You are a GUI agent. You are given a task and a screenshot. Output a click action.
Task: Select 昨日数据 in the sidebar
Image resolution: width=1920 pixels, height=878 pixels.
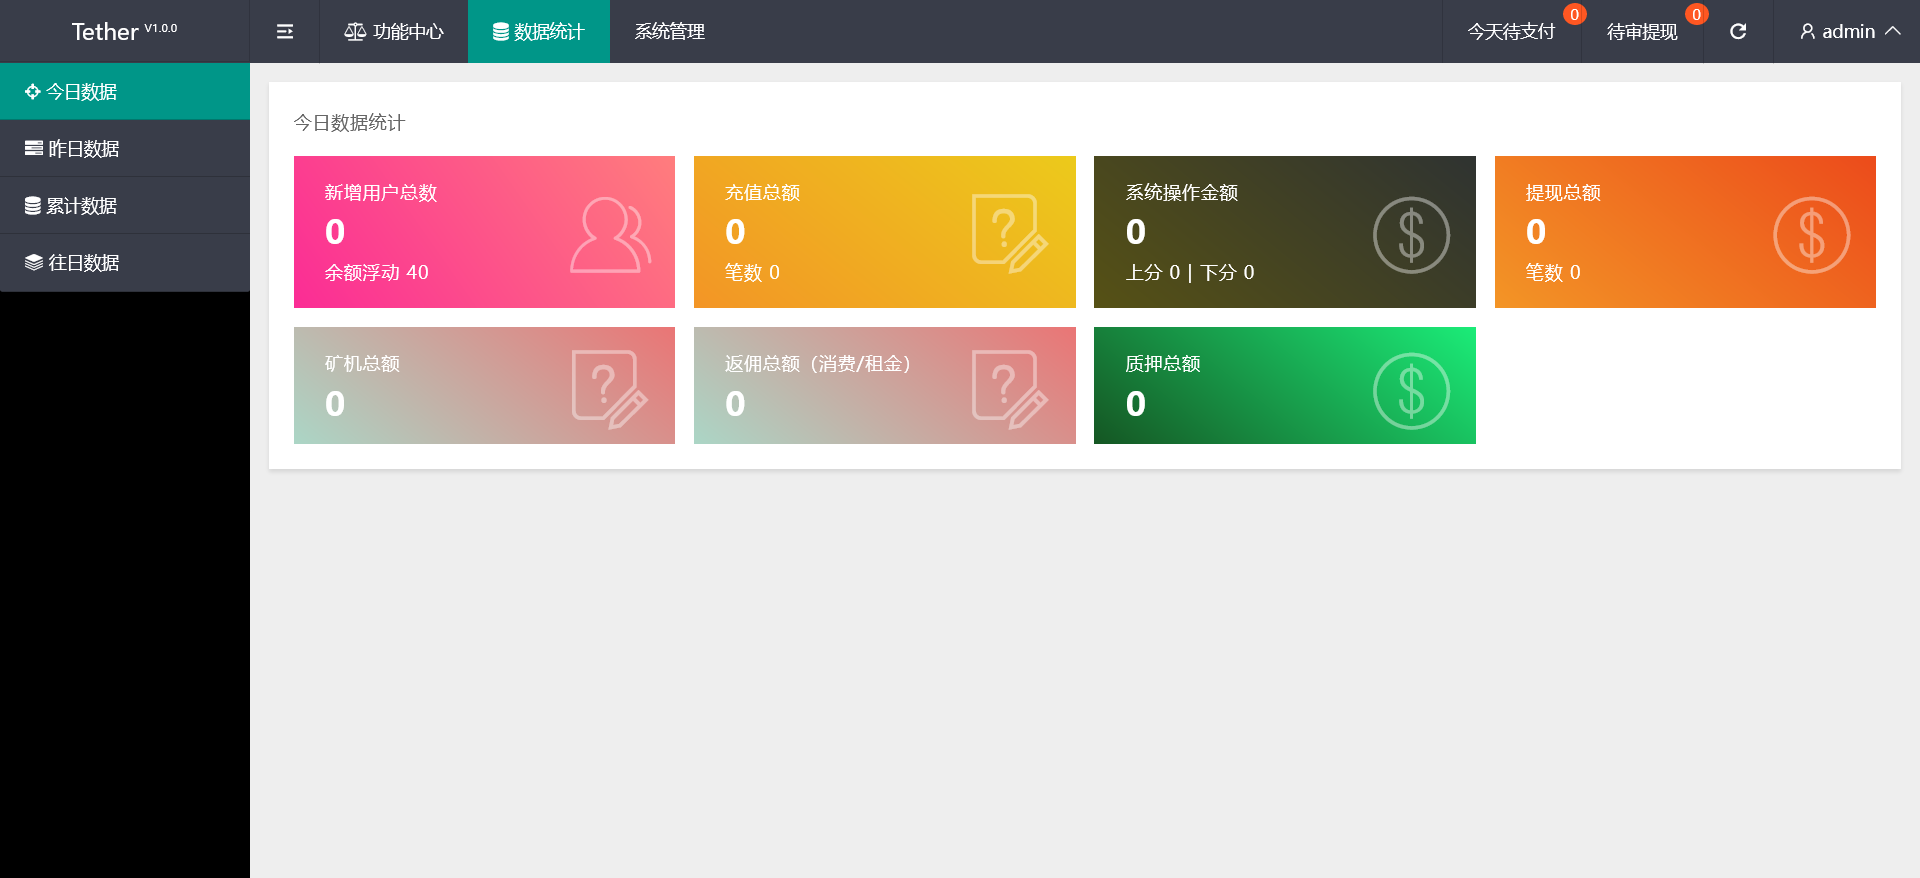pyautogui.click(x=84, y=149)
